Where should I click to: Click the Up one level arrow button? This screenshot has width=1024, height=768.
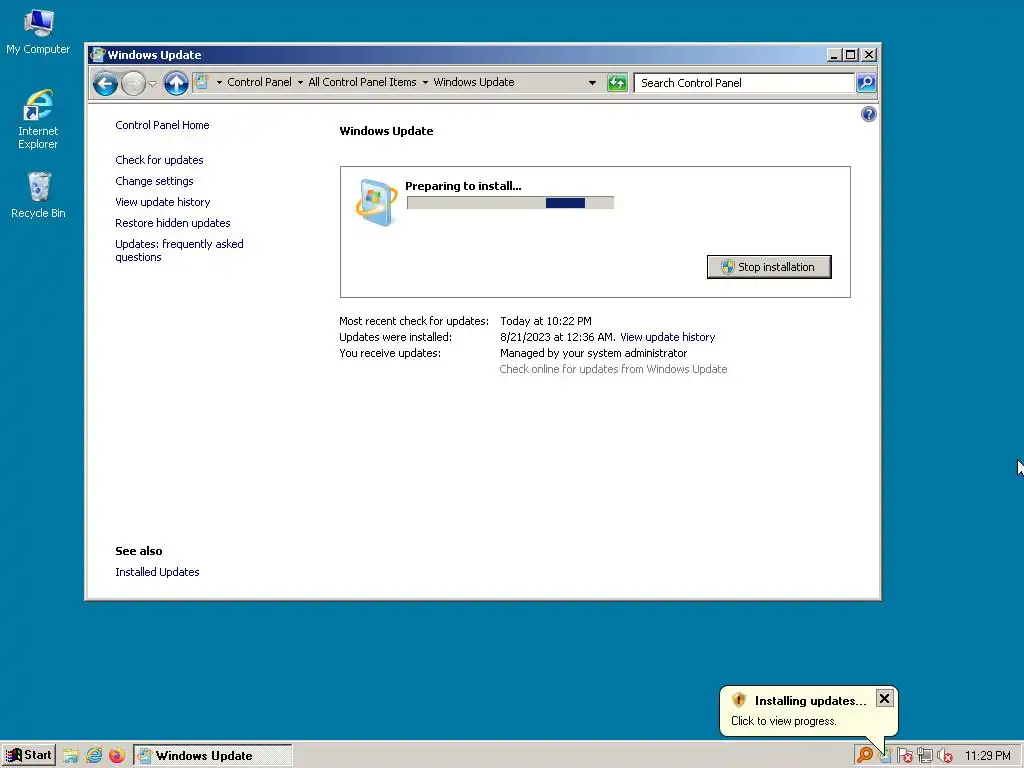176,84
